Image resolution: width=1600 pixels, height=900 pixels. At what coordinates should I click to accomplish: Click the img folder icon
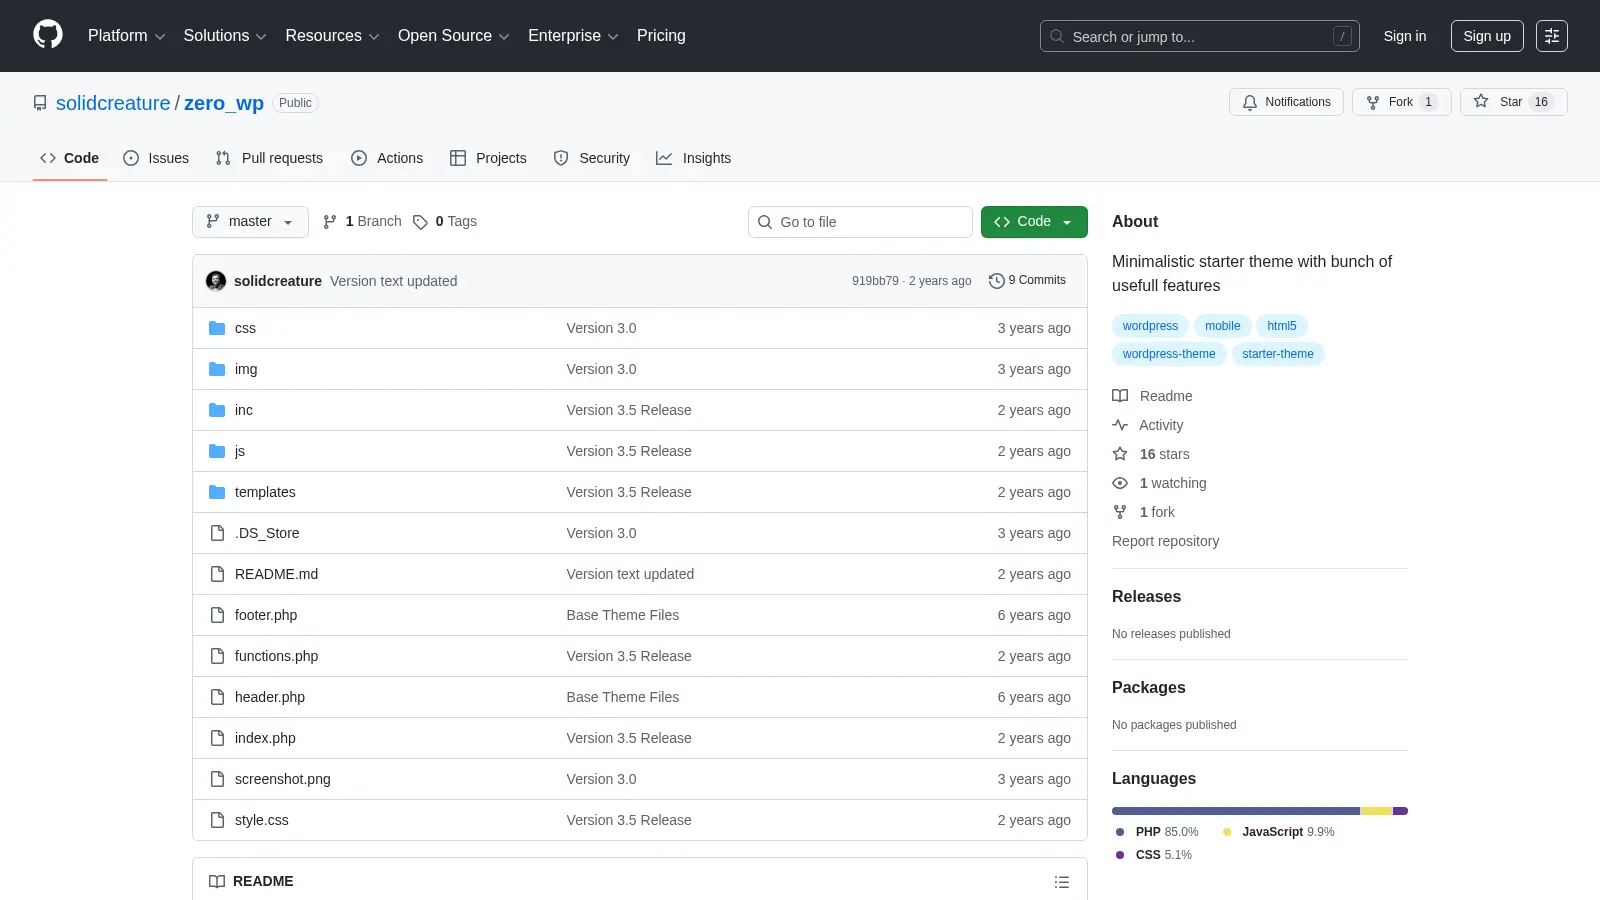click(x=217, y=369)
